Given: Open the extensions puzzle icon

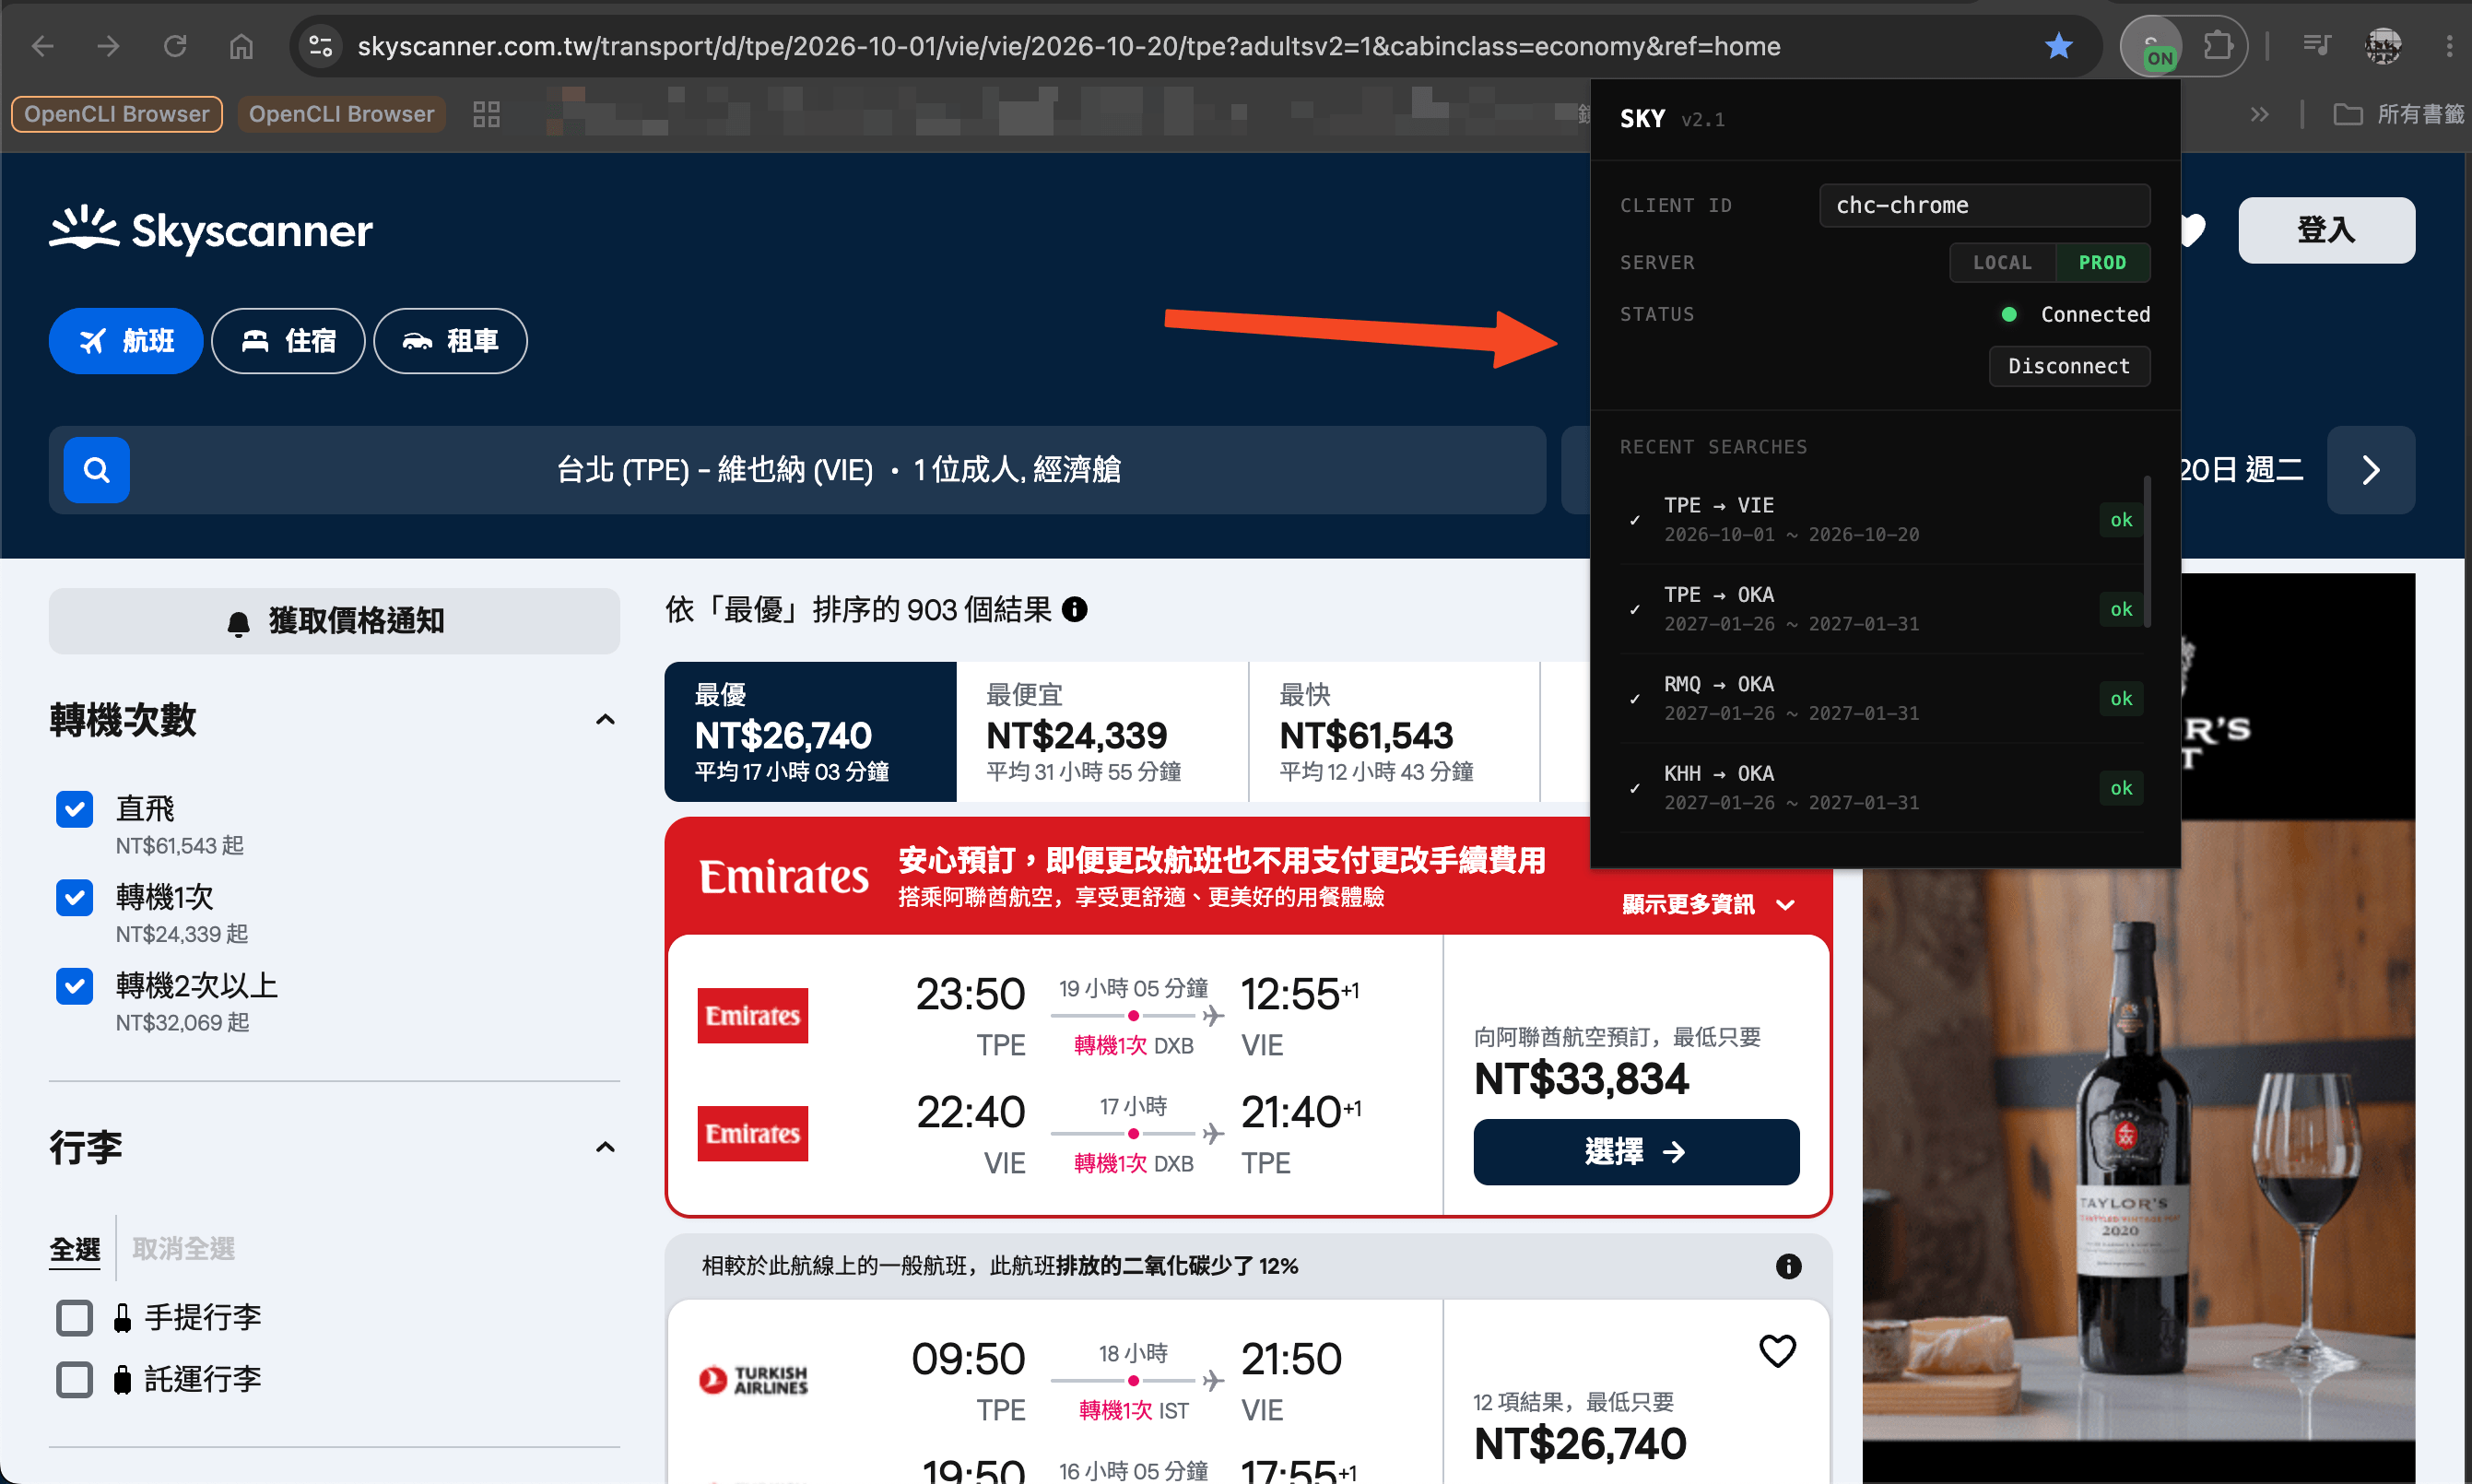Looking at the screenshot, I should 2217,46.
